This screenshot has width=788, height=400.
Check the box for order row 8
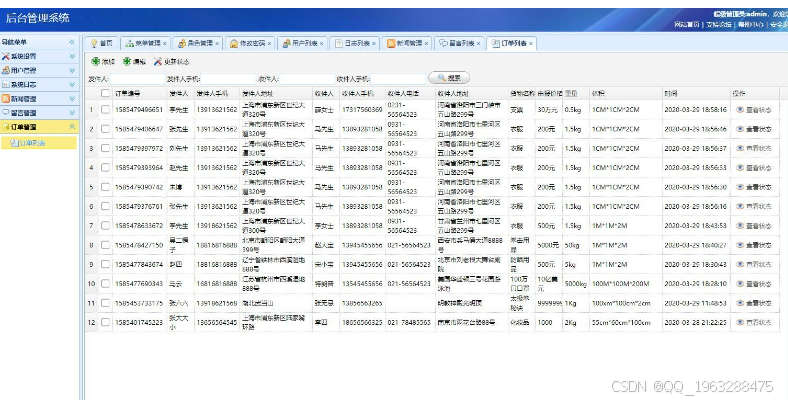(105, 245)
